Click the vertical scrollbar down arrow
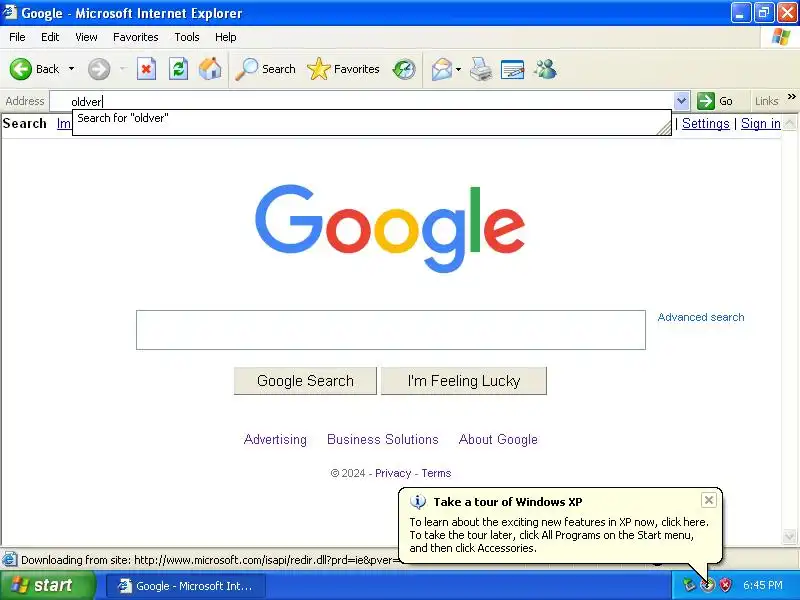Image resolution: width=800 pixels, height=600 pixels. tap(789, 536)
